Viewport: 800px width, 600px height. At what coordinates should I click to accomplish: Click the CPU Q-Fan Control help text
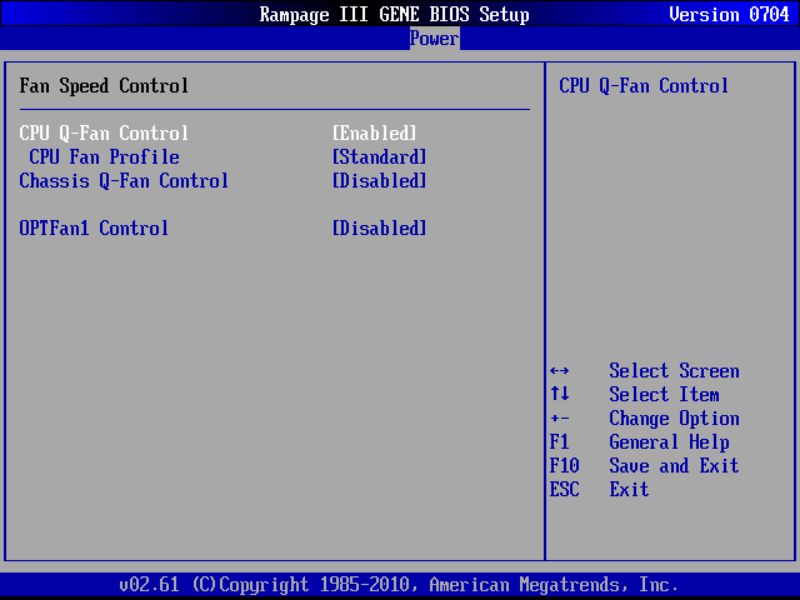click(x=643, y=86)
